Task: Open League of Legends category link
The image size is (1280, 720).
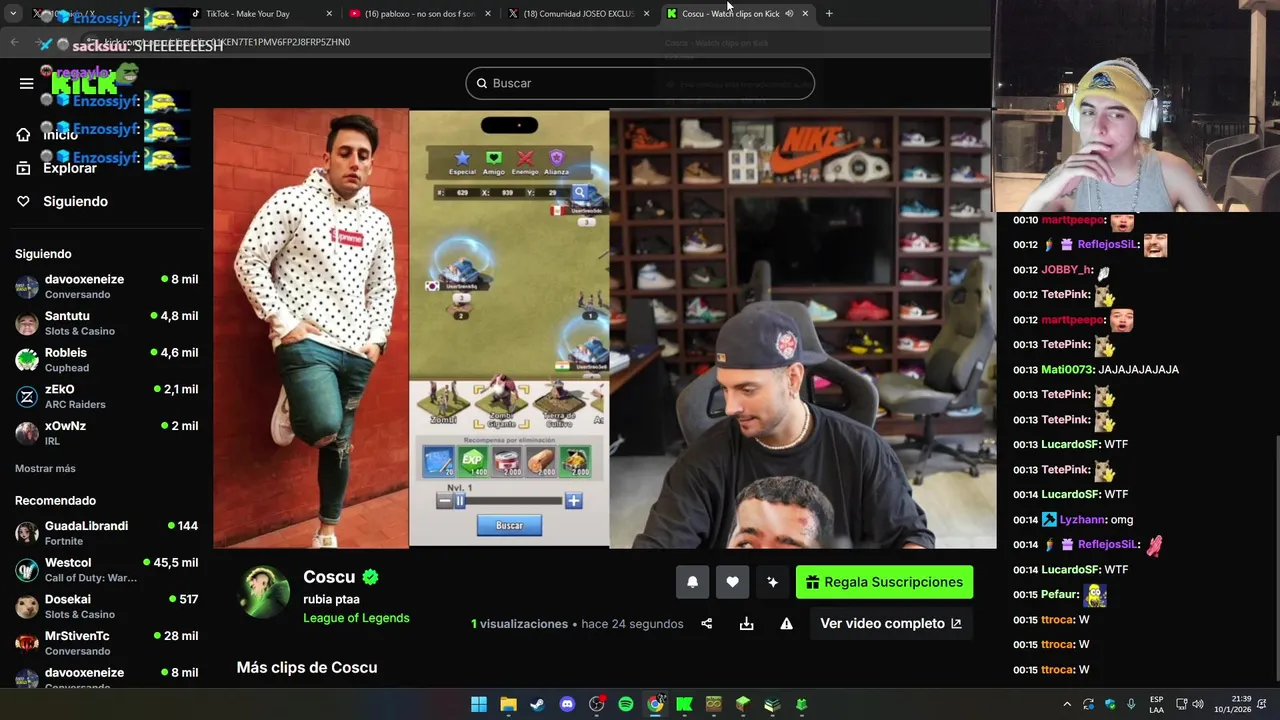Action: pos(356,618)
